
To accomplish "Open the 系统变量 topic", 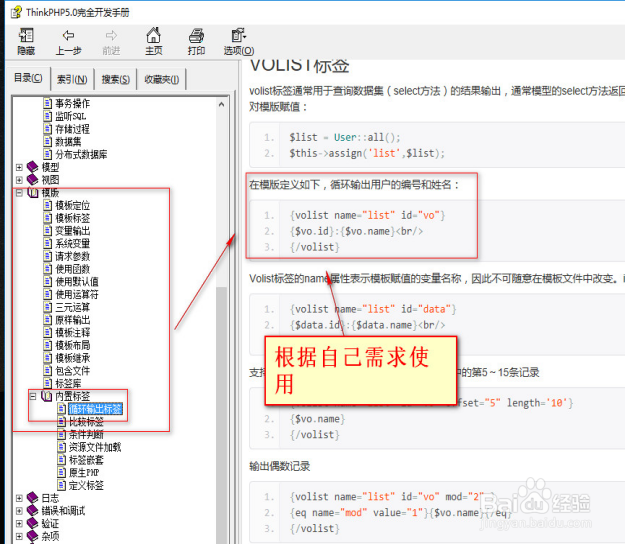I will point(73,244).
